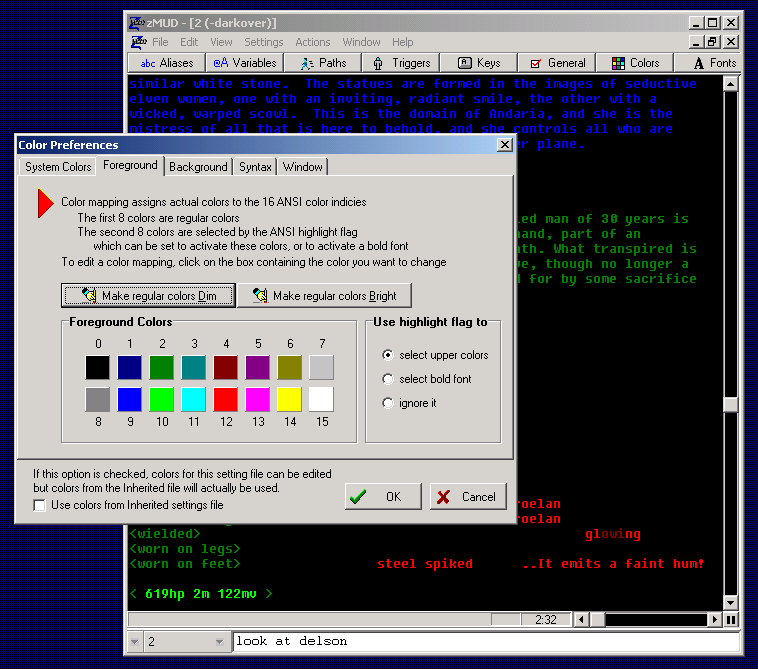Open the Actions menu
Viewport: 758px width, 669px height.
(x=313, y=42)
